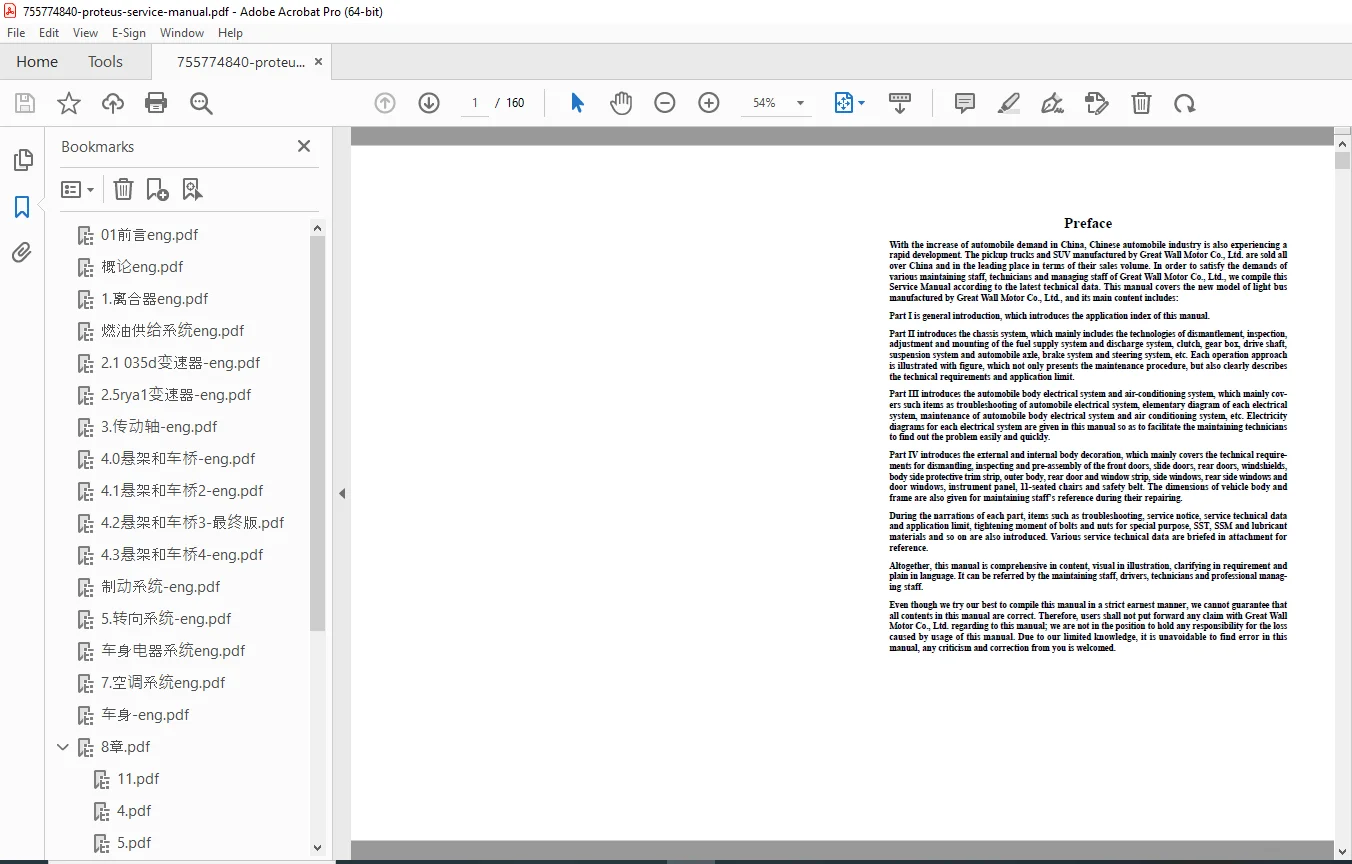
Task: Open the attachments paperclip panel
Action: click(x=22, y=253)
